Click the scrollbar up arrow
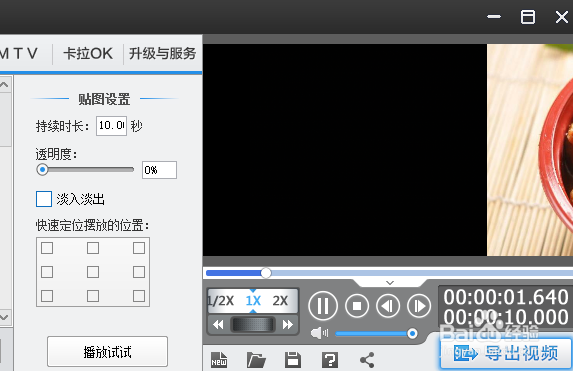573x371 pixels. (4, 85)
